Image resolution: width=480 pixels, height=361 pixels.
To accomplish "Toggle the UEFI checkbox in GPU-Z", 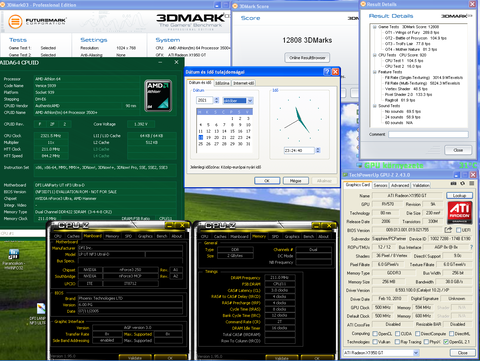I will 458,230.
